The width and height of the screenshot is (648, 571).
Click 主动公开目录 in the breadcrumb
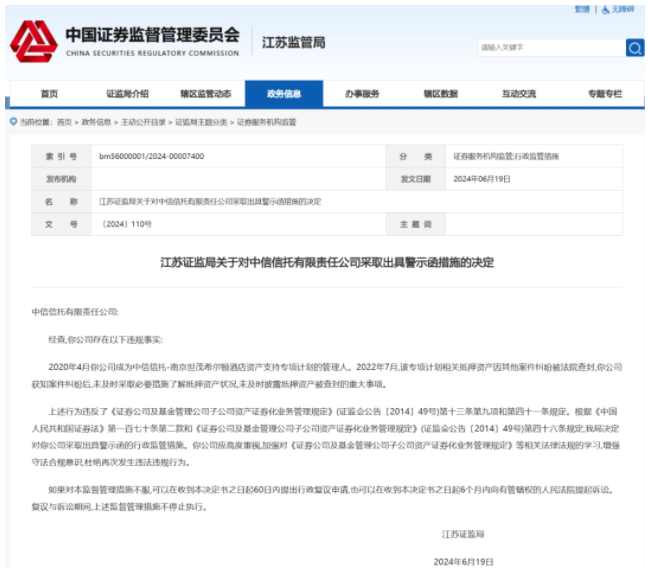pos(143,122)
